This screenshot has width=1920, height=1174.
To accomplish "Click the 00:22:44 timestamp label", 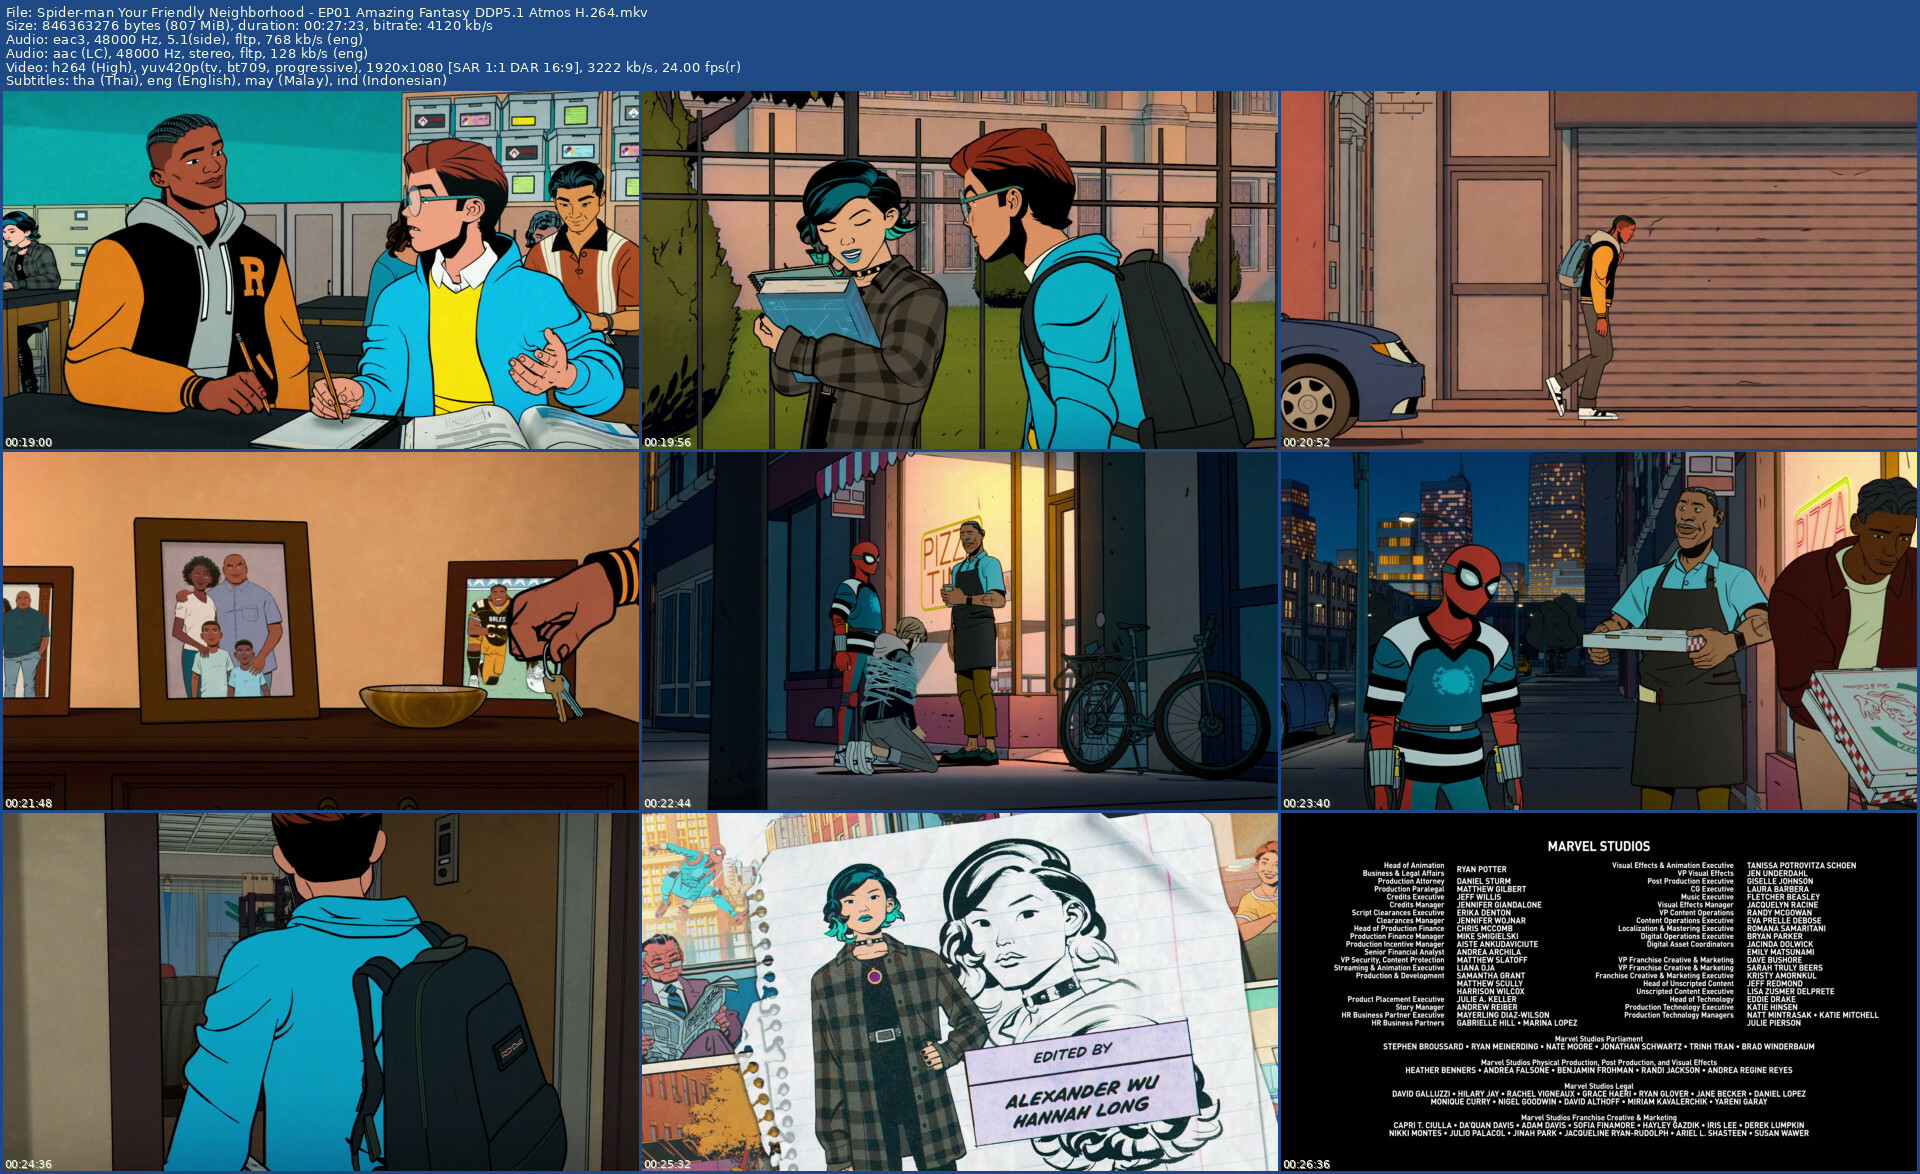I will click(x=668, y=803).
